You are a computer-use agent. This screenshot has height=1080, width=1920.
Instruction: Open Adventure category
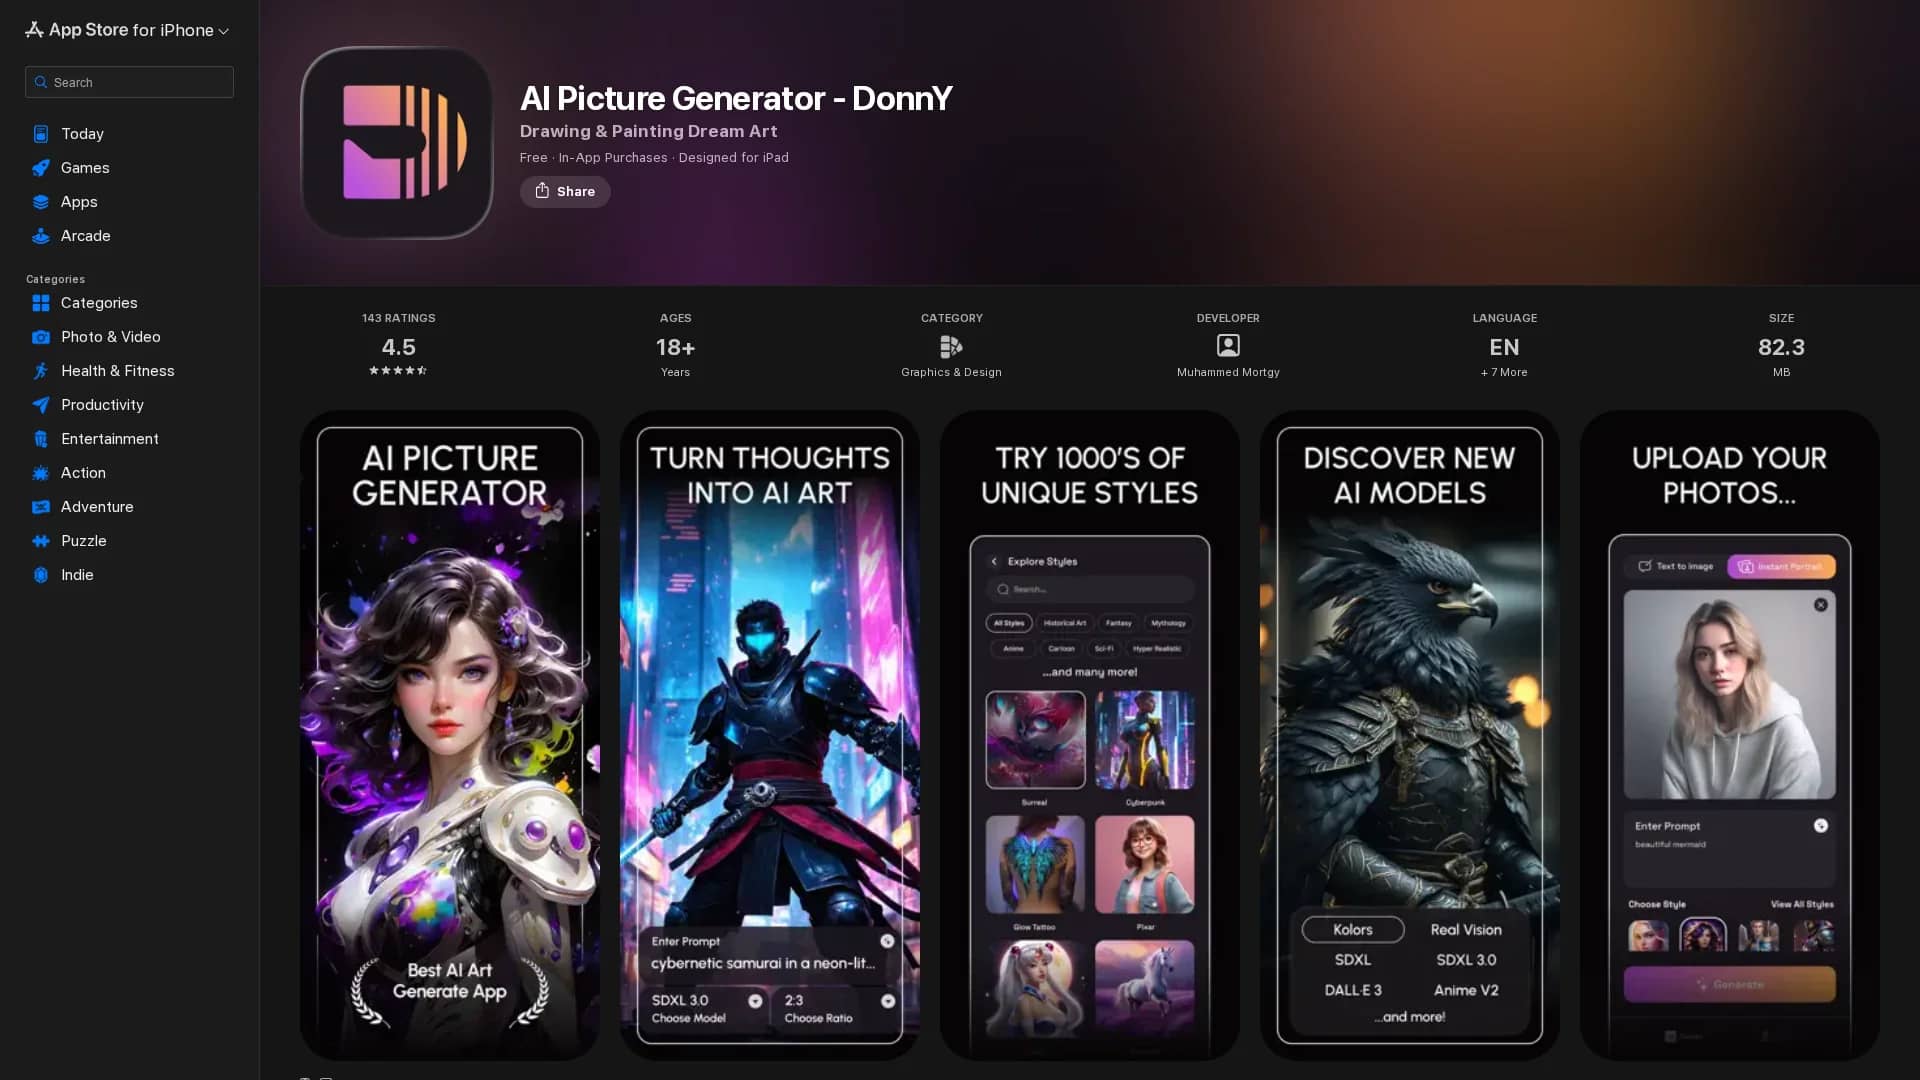(x=97, y=507)
